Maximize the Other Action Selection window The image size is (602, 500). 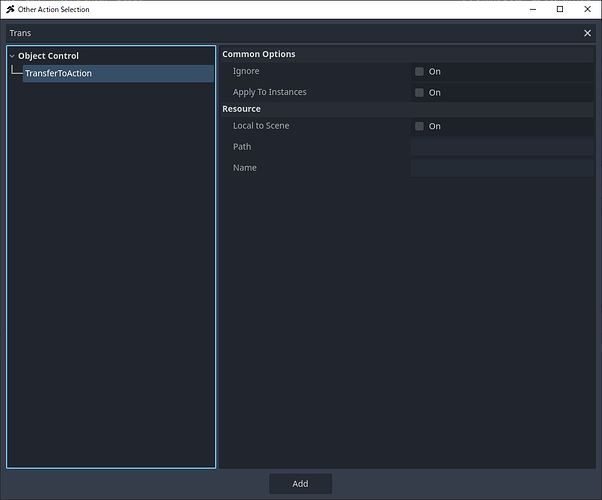click(559, 9)
